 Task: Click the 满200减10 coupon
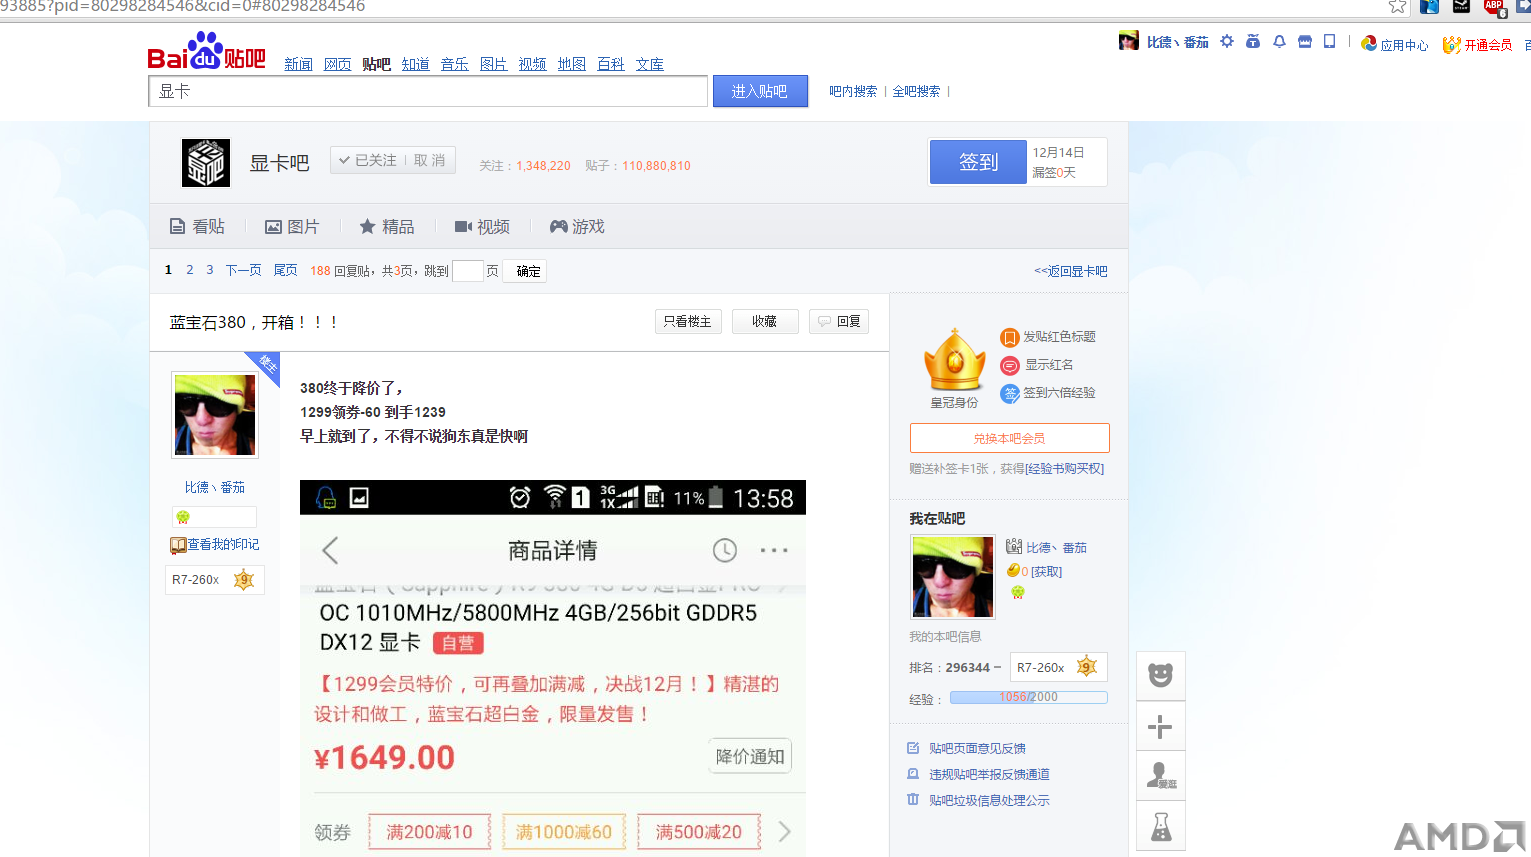(x=430, y=832)
